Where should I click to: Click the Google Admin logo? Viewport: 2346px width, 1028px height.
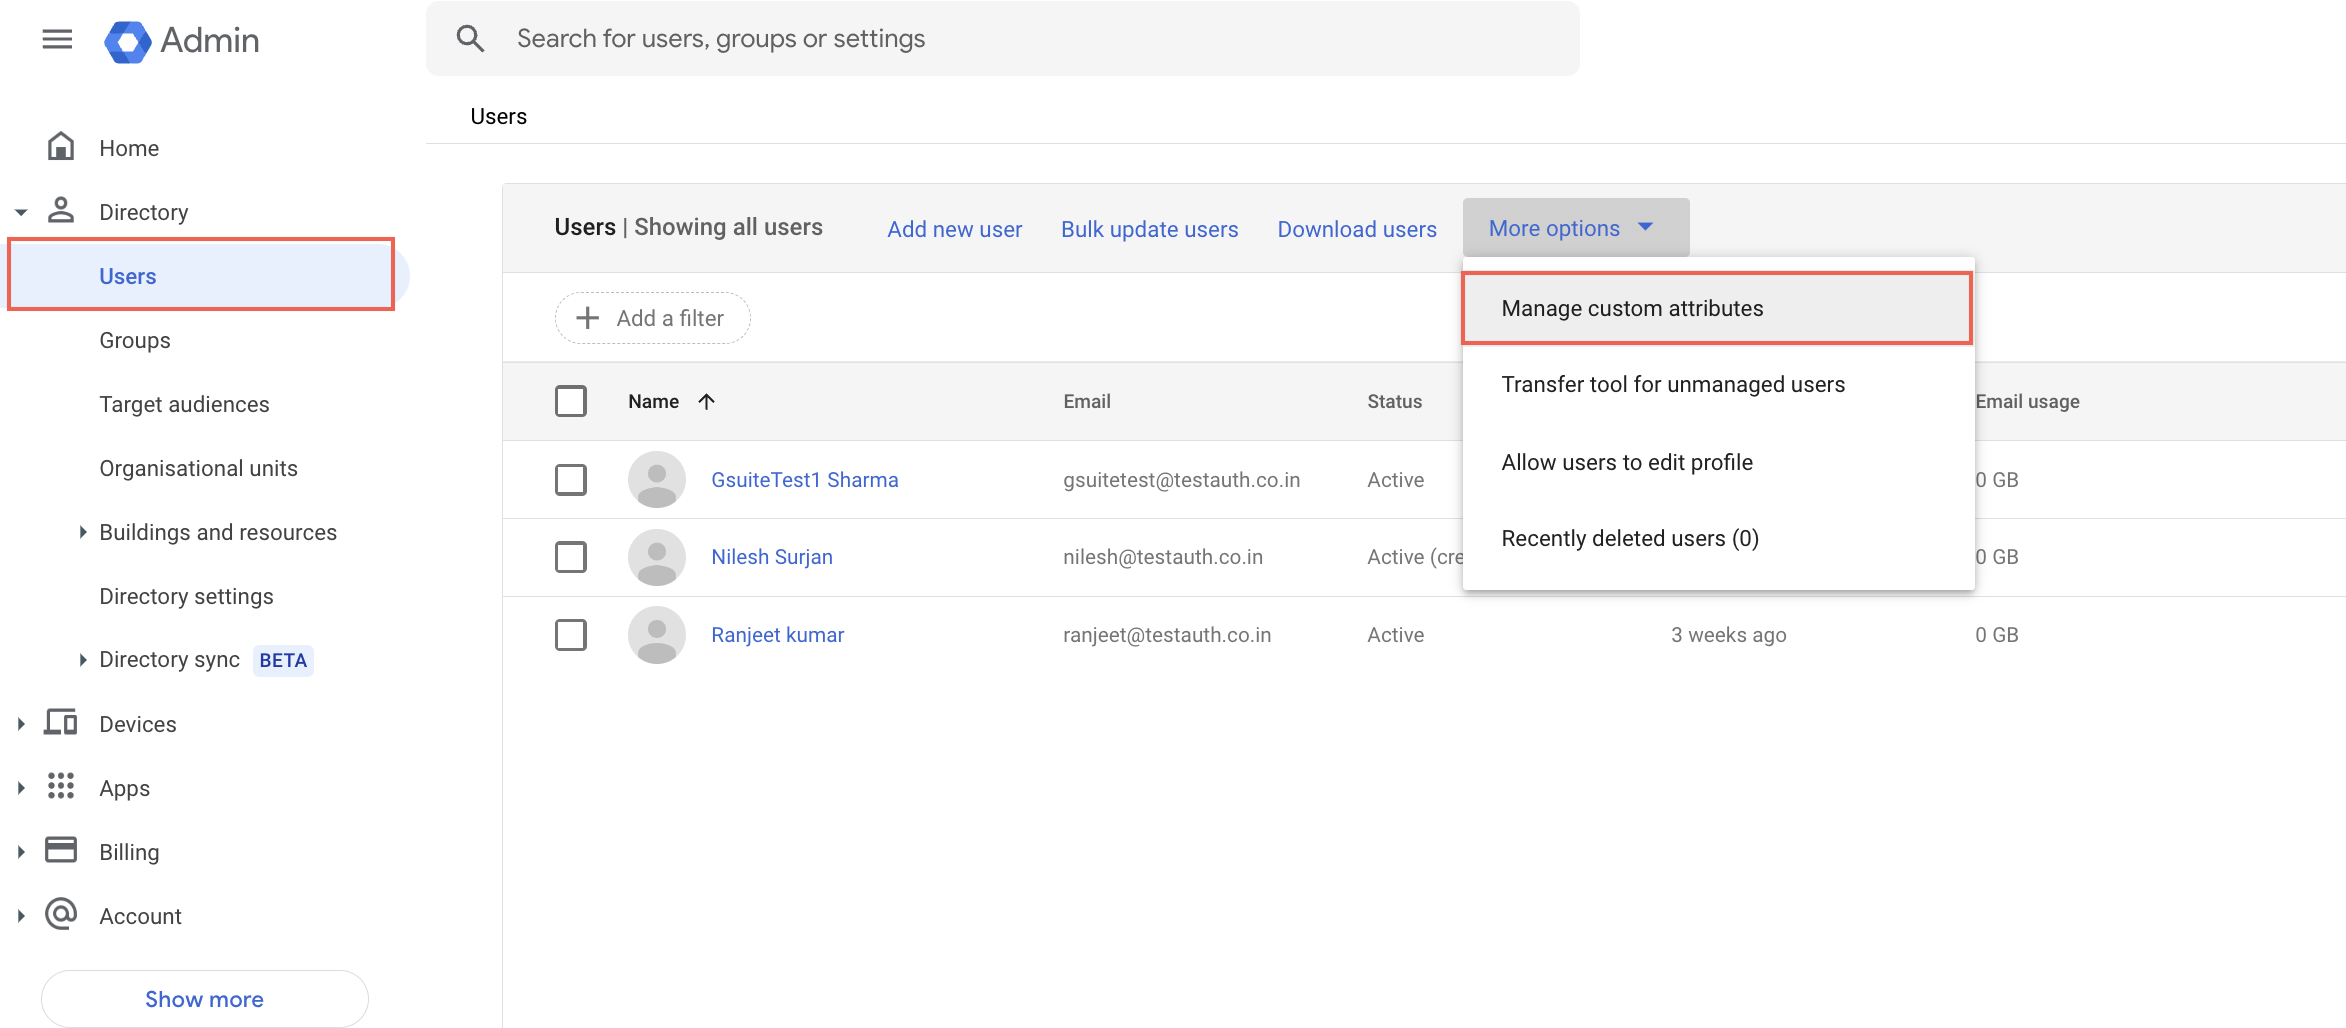click(181, 40)
